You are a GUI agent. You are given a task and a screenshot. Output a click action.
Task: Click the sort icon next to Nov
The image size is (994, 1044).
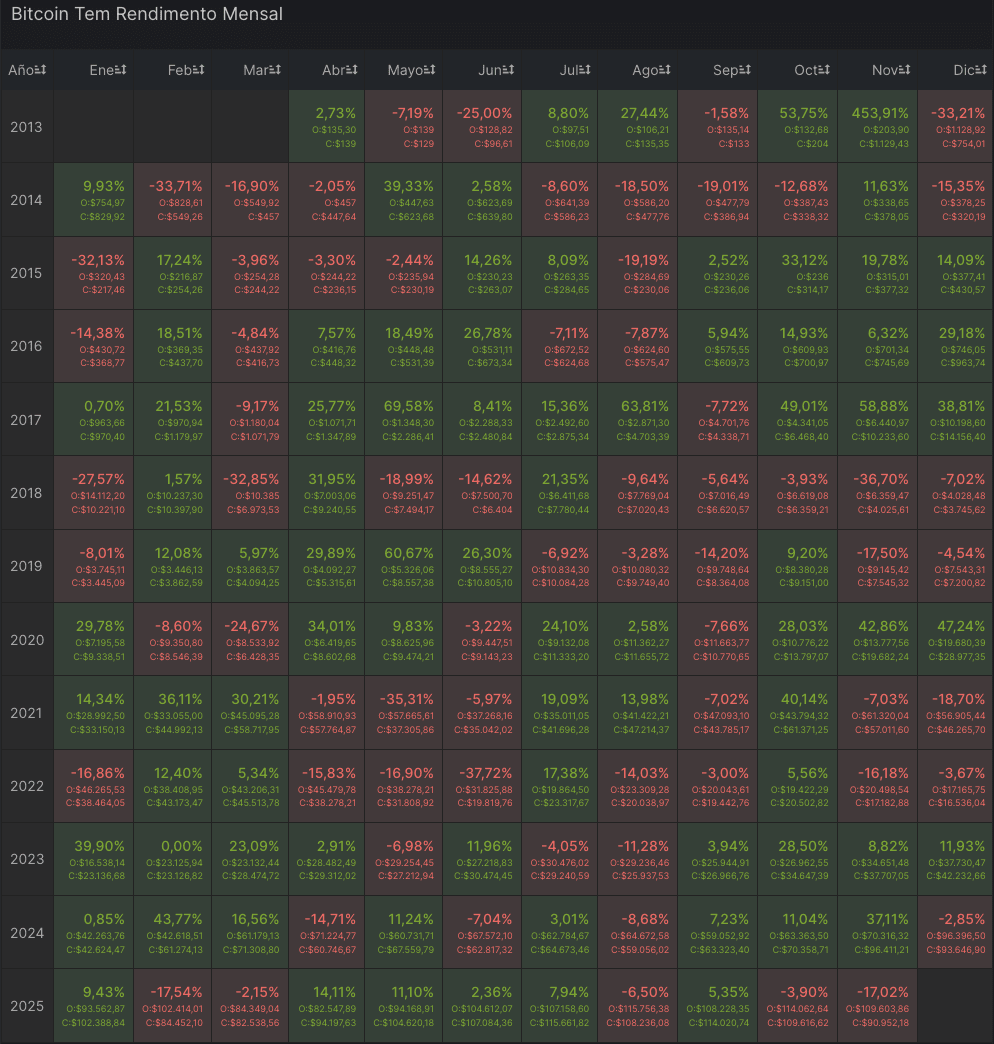click(904, 70)
